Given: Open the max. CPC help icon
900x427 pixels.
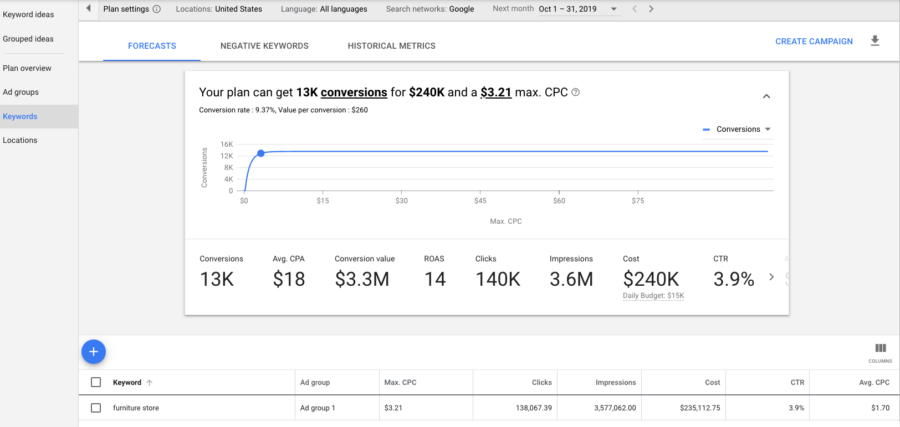Looking at the screenshot, I should tap(576, 92).
